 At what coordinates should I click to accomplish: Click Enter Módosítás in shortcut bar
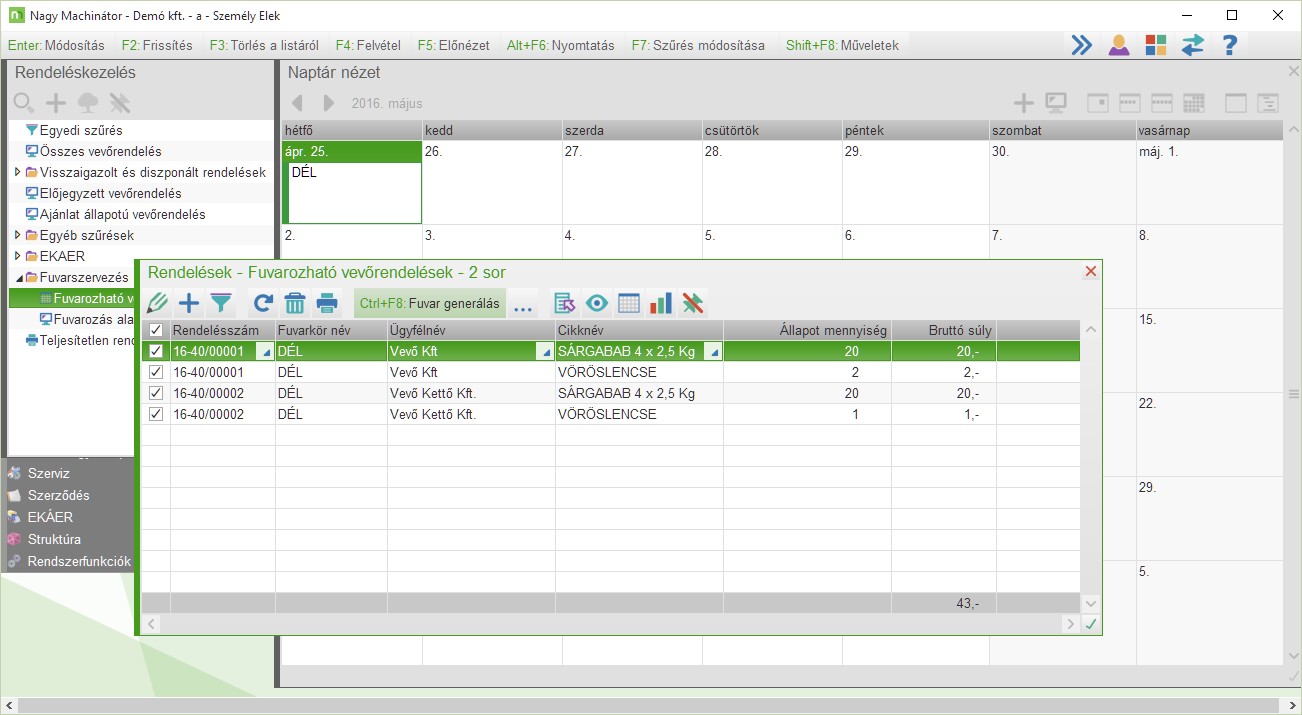[x=56, y=45]
